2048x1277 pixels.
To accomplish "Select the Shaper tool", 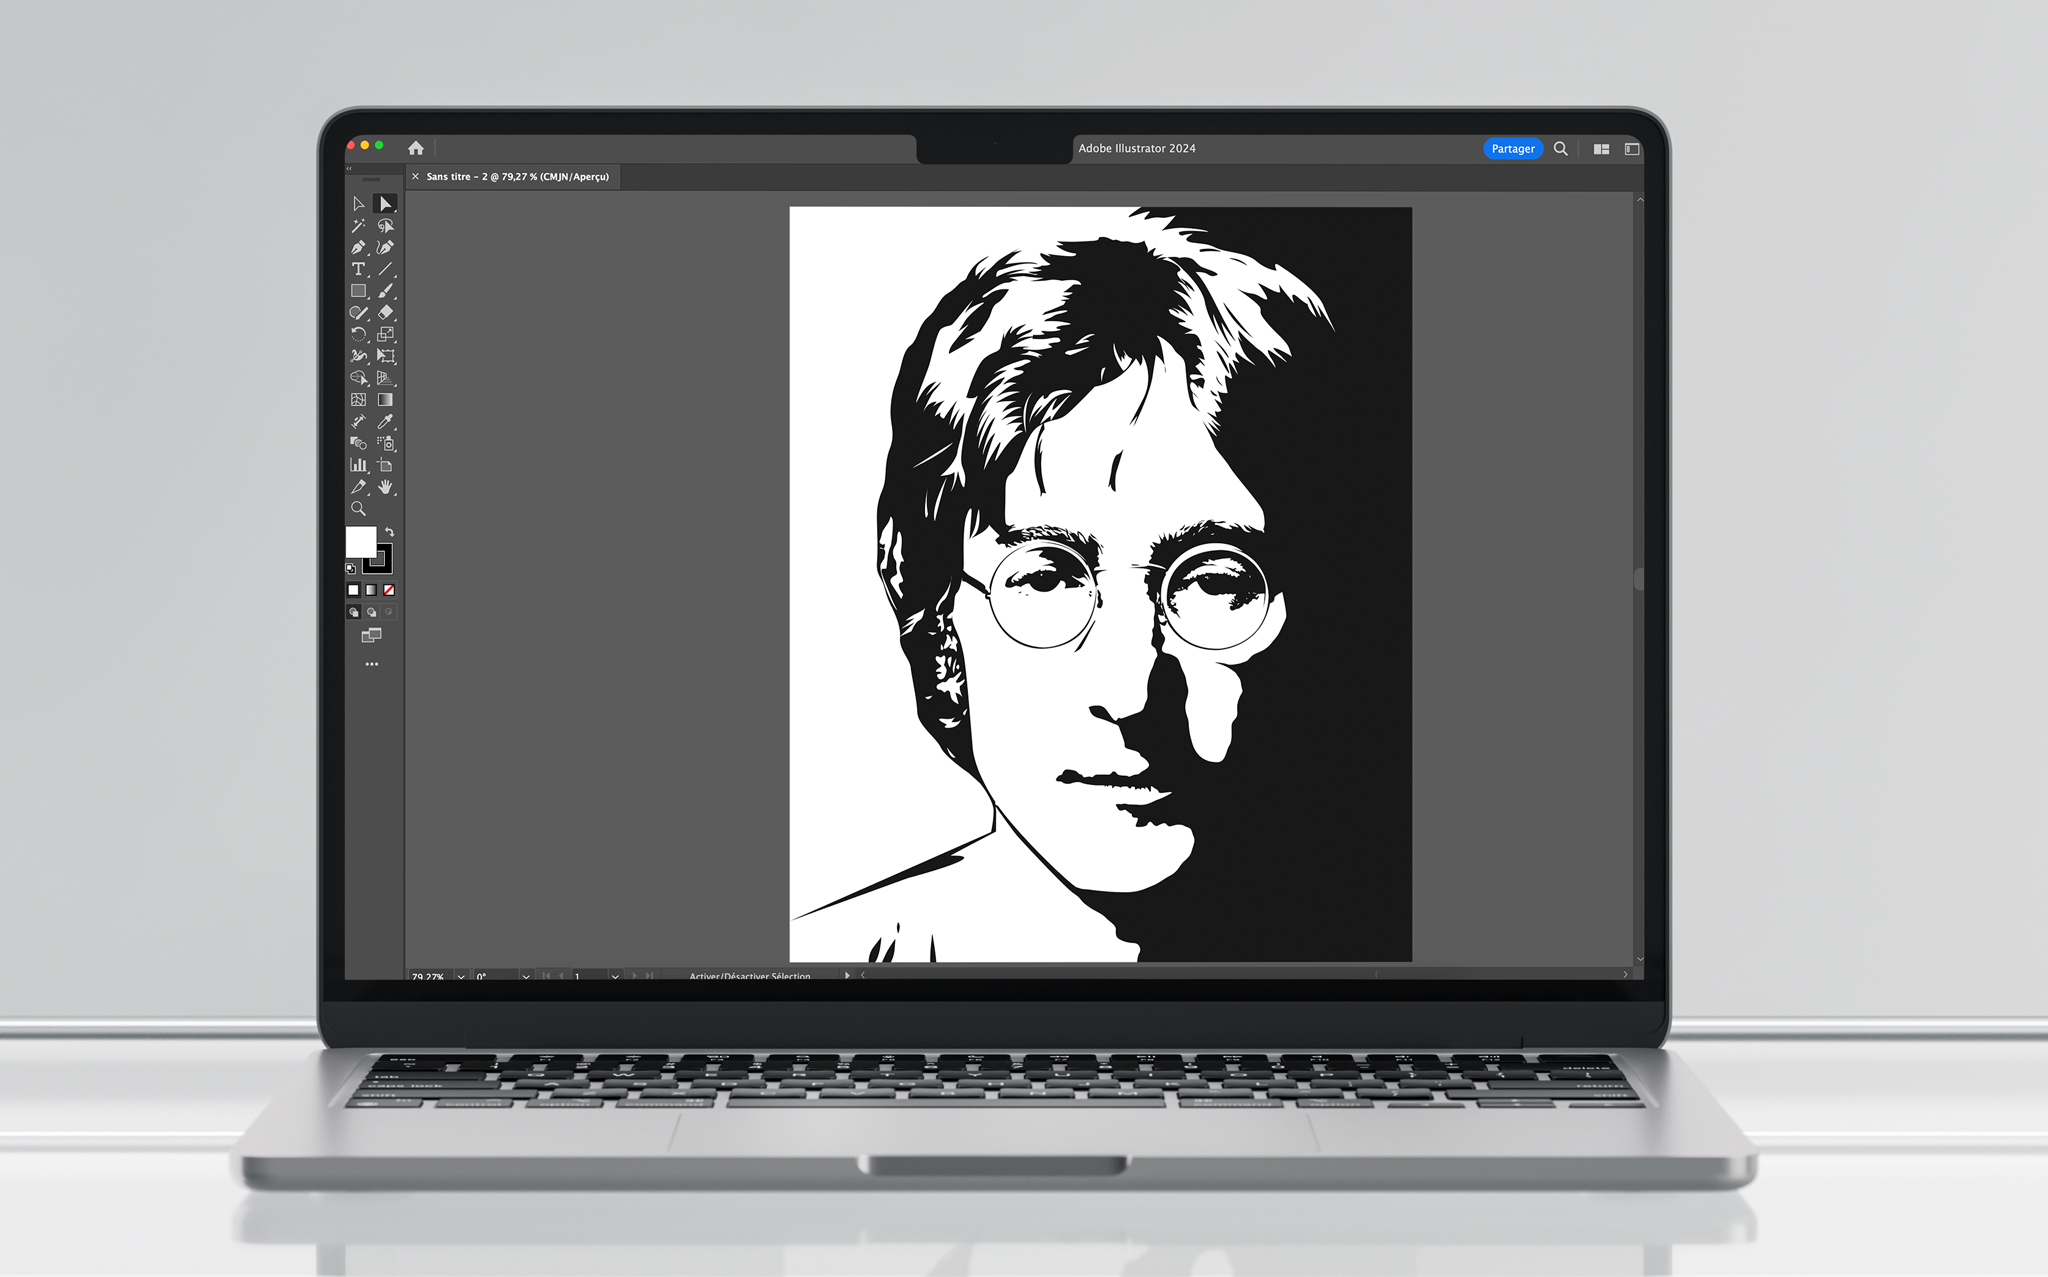I will (x=358, y=313).
